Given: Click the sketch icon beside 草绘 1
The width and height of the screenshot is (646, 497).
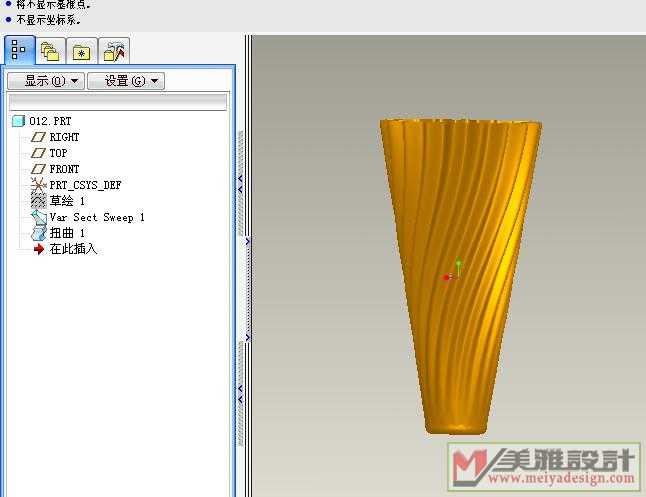Looking at the screenshot, I should [38, 201].
